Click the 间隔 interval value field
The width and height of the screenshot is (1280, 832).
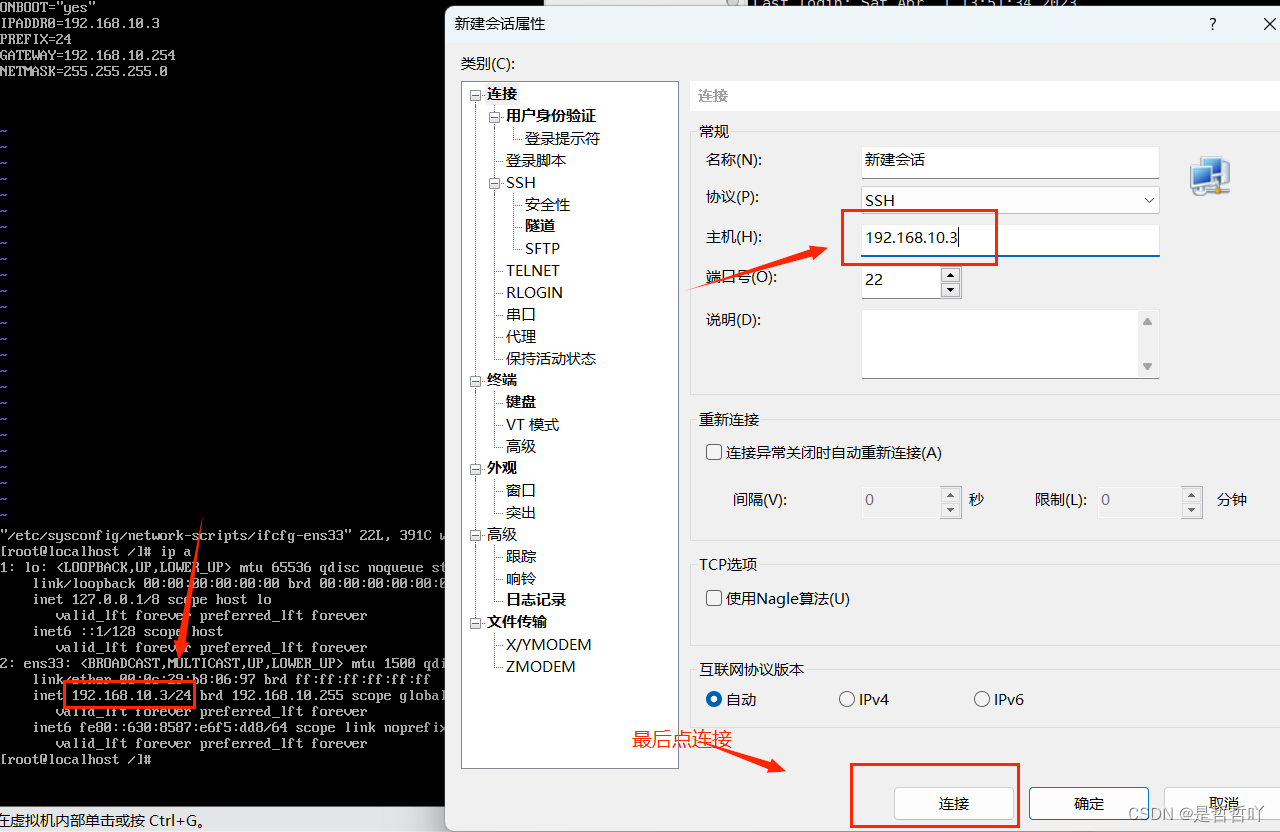click(901, 500)
